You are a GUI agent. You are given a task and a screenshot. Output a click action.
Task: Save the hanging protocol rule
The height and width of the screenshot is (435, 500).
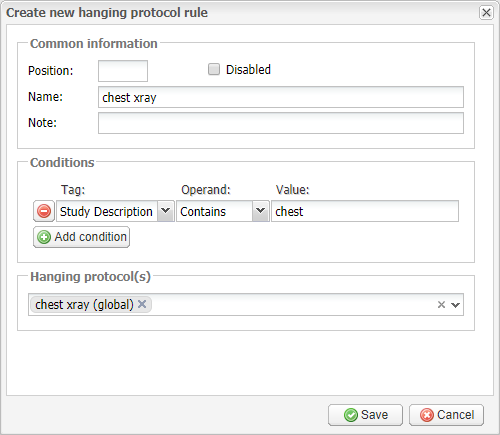[365, 415]
